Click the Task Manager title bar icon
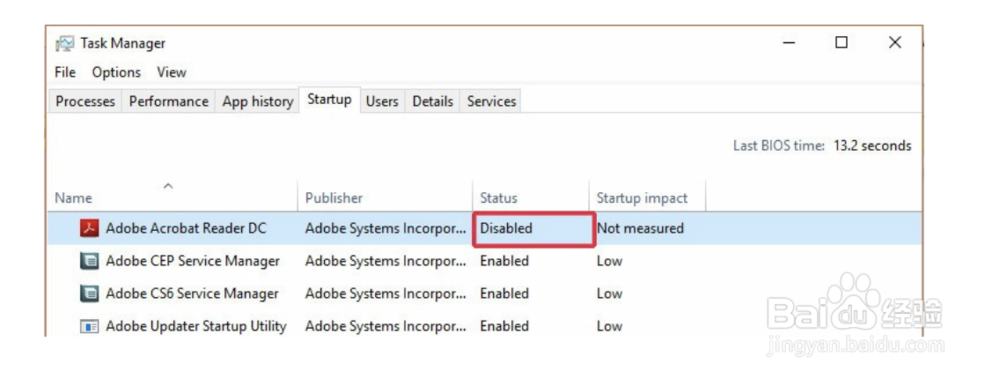The width and height of the screenshot is (1000, 379). coord(64,43)
